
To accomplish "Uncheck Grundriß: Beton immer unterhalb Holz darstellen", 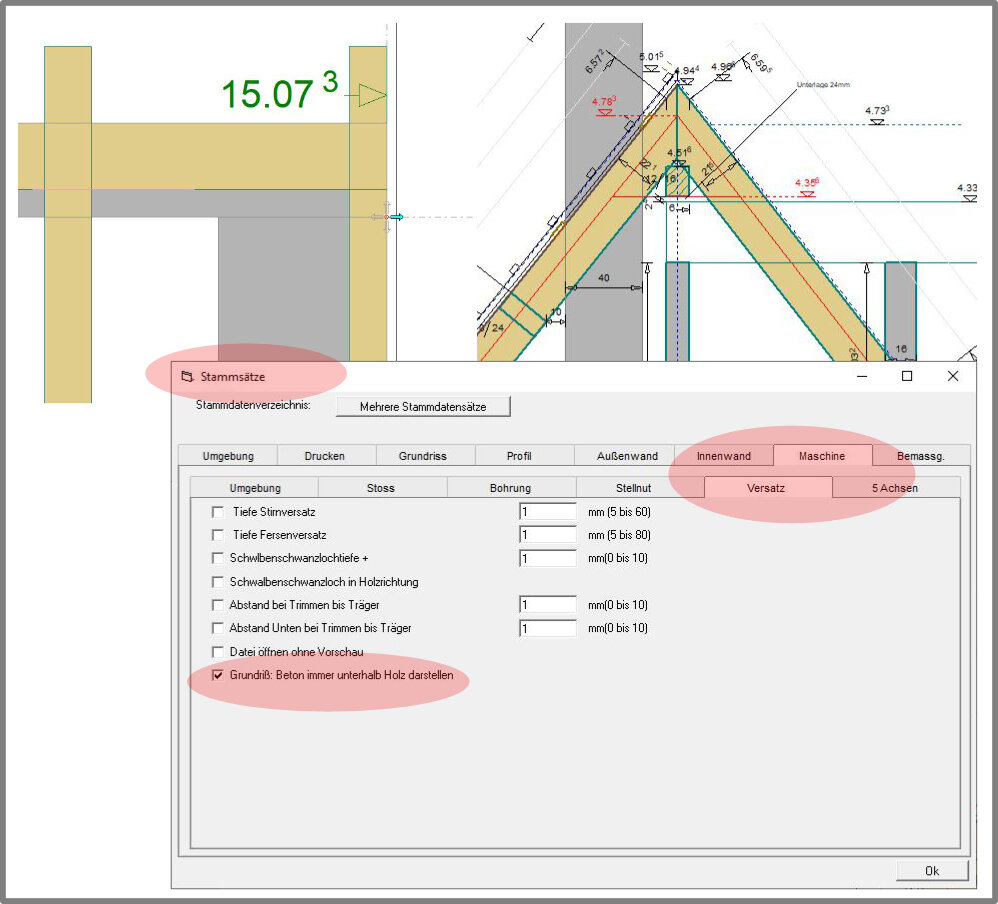I will pos(218,676).
